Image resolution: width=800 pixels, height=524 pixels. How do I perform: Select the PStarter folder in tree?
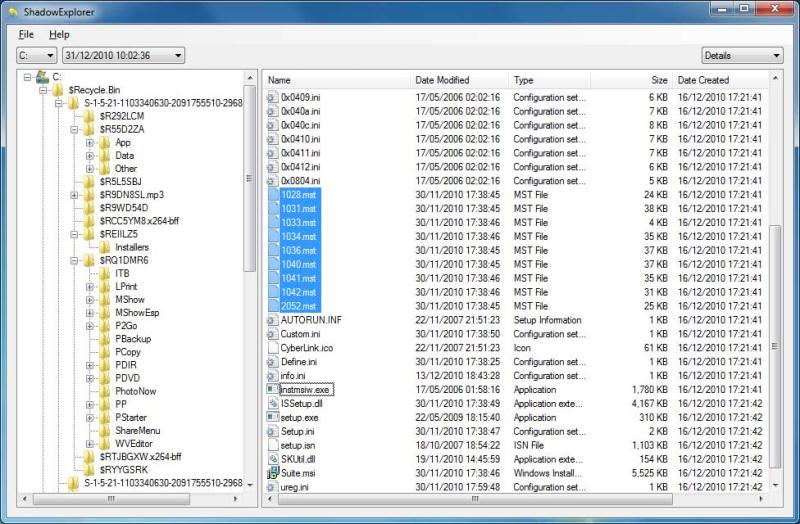131,417
